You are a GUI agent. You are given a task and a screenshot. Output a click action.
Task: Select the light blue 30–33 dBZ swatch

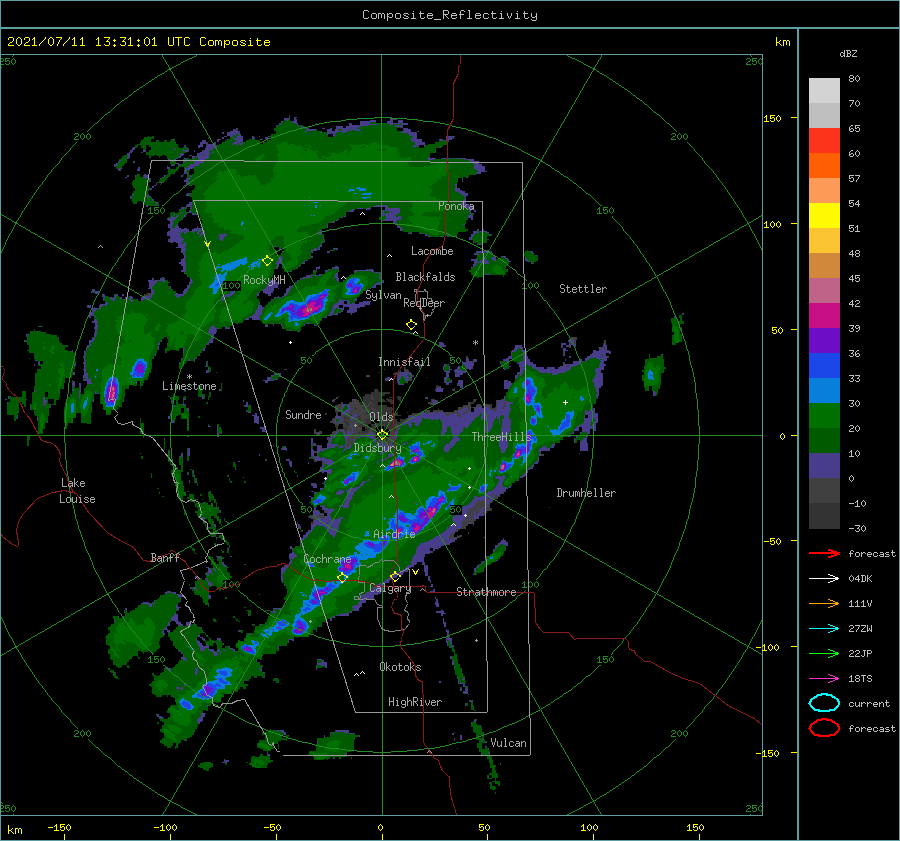click(x=824, y=391)
